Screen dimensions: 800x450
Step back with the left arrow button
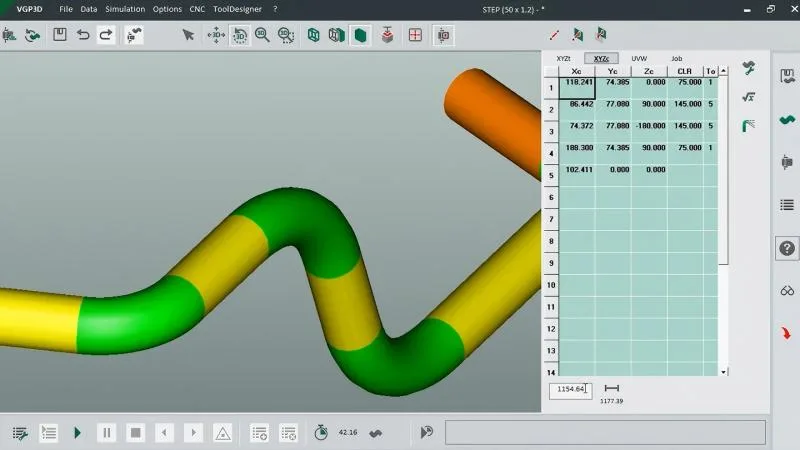164,433
